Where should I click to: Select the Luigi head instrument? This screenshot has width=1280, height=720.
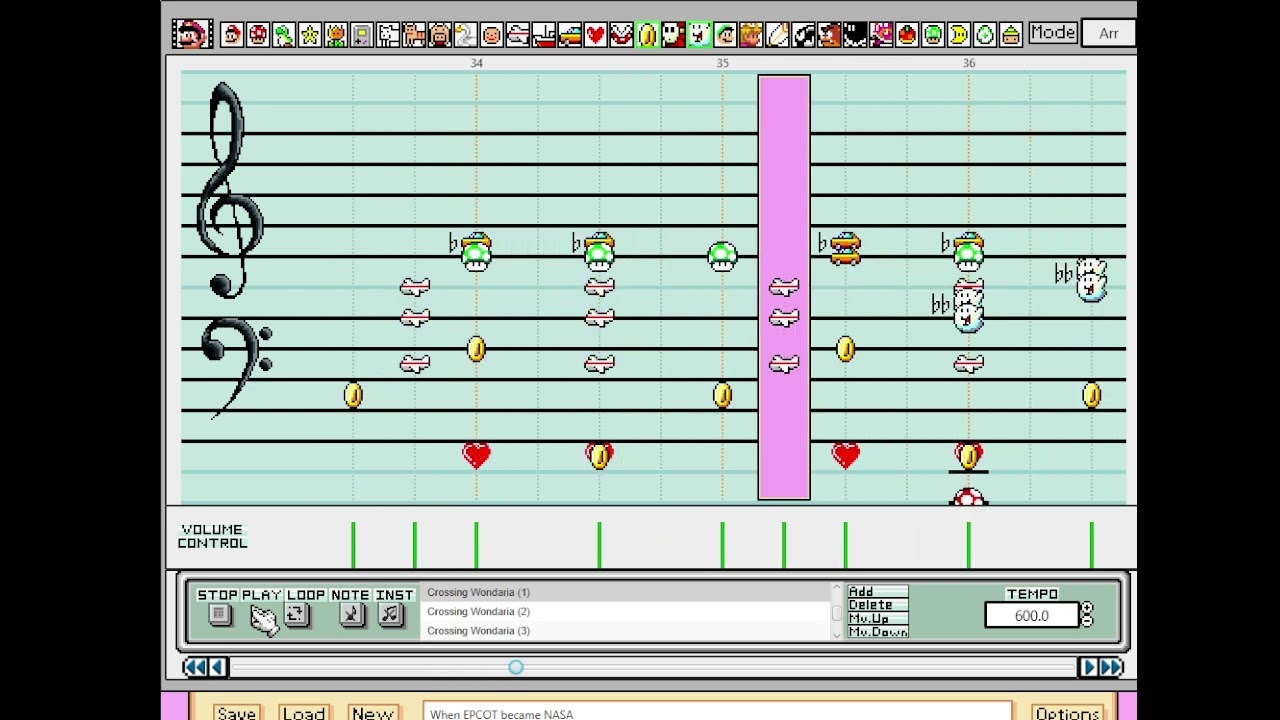point(726,35)
